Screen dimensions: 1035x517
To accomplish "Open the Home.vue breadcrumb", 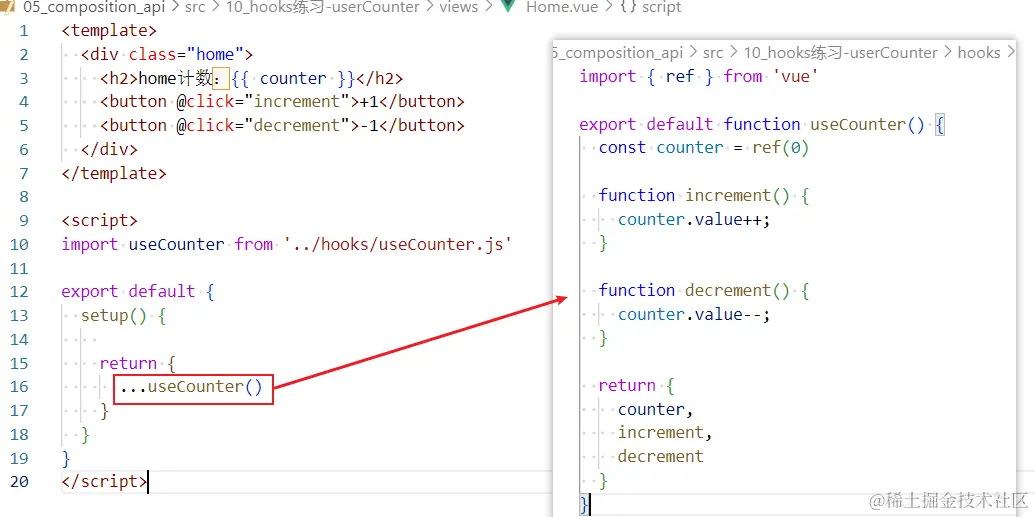I will coord(562,7).
